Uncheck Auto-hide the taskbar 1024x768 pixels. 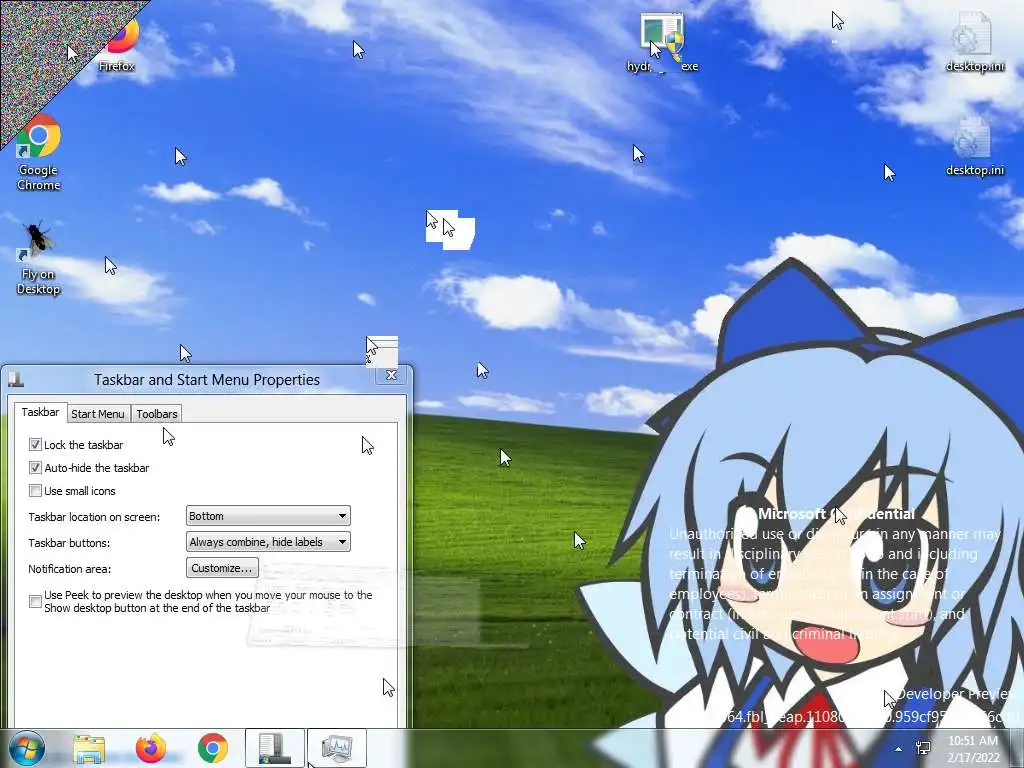[35, 468]
